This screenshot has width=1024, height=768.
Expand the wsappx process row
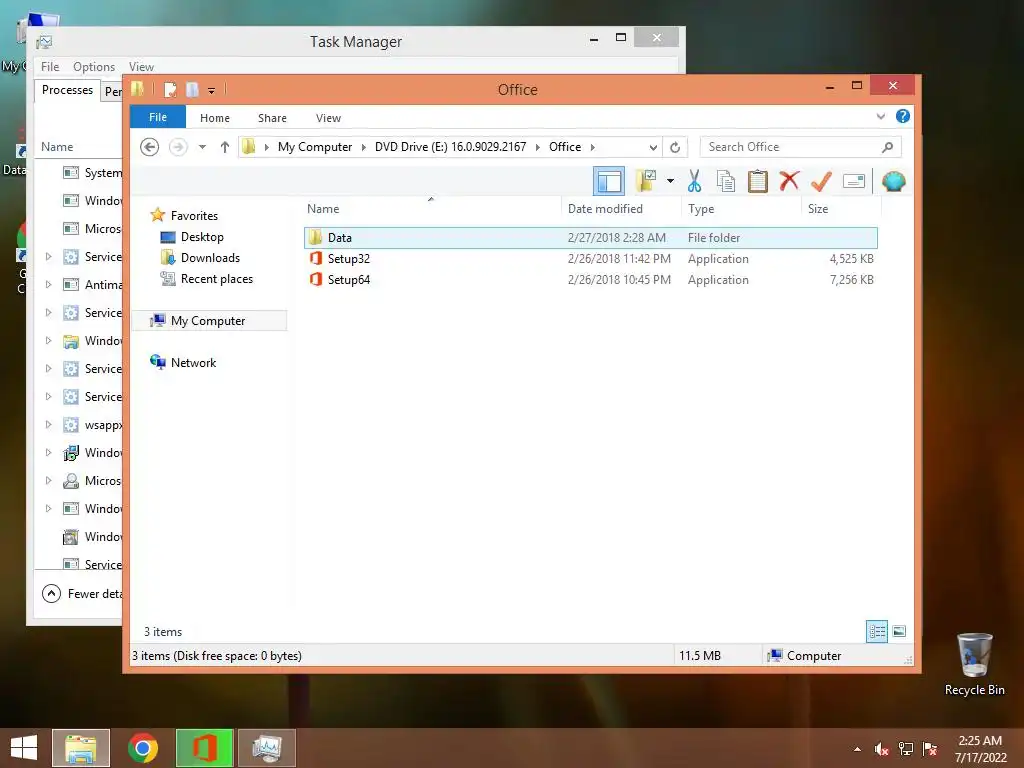point(48,424)
